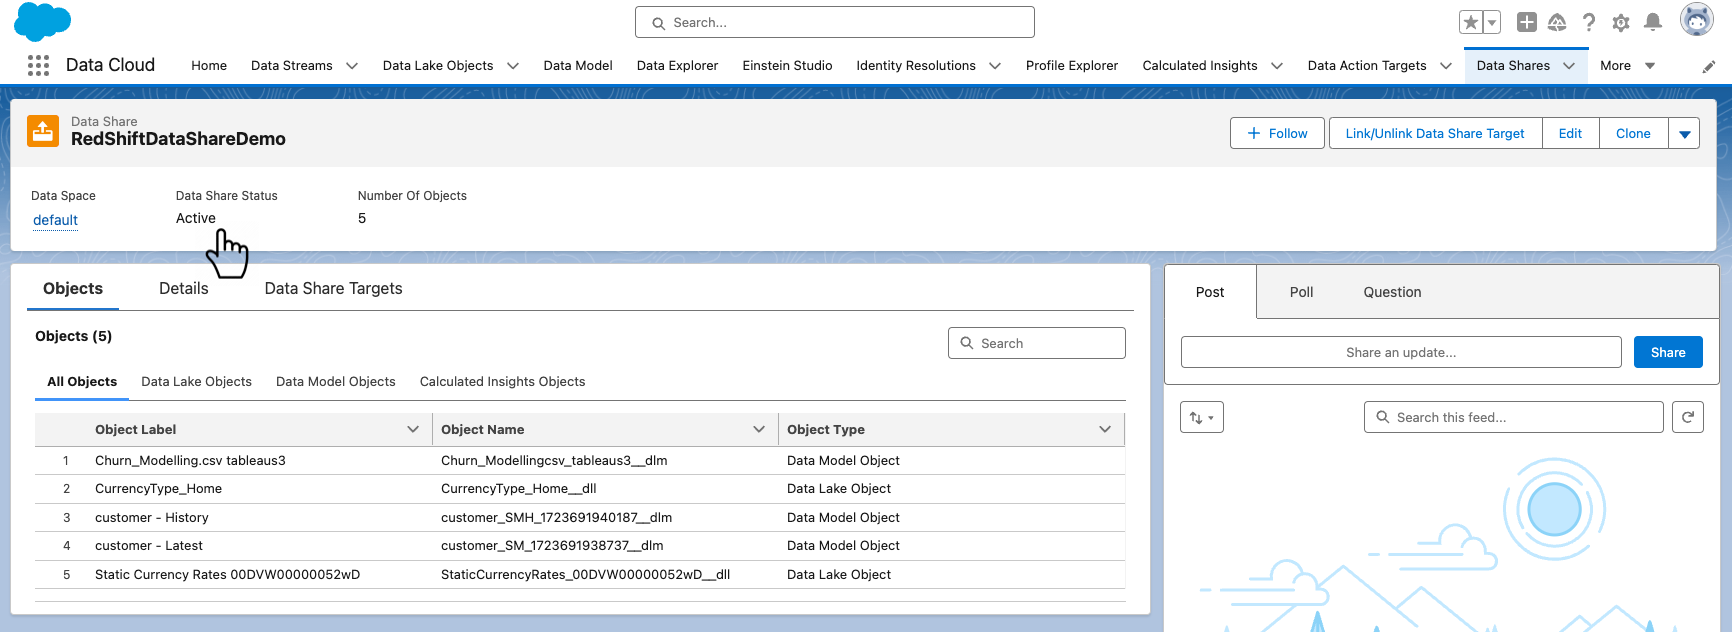Open the Einstein Studio nav tab
This screenshot has width=1732, height=632.
(787, 66)
